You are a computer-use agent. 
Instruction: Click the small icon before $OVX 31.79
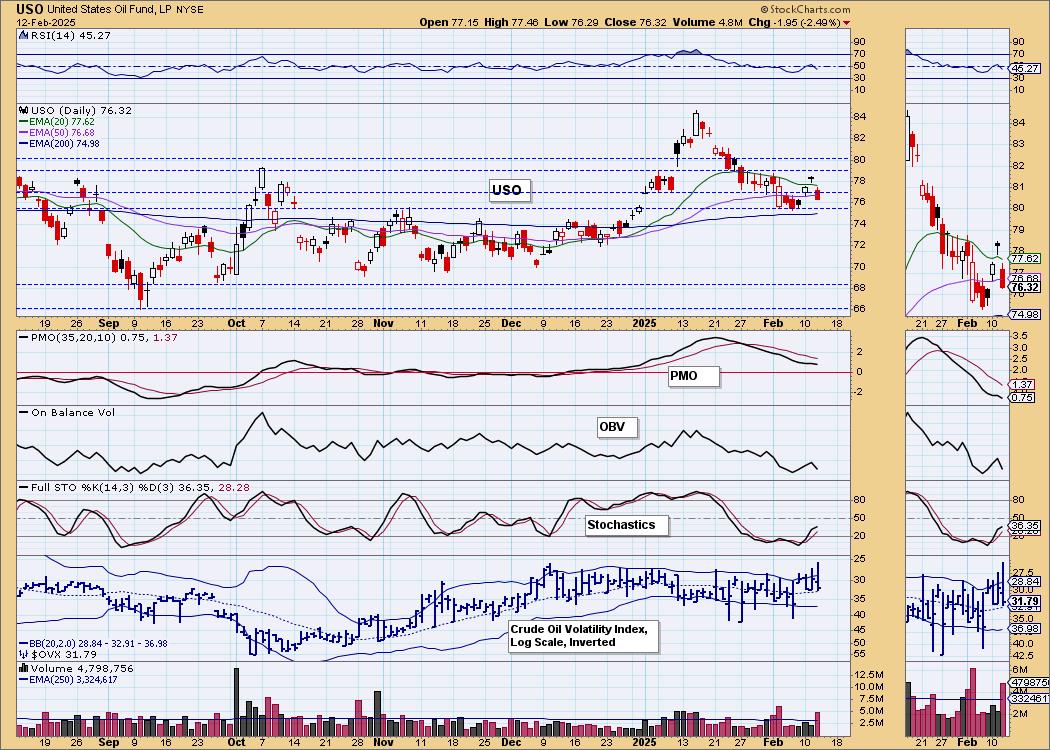pos(23,654)
